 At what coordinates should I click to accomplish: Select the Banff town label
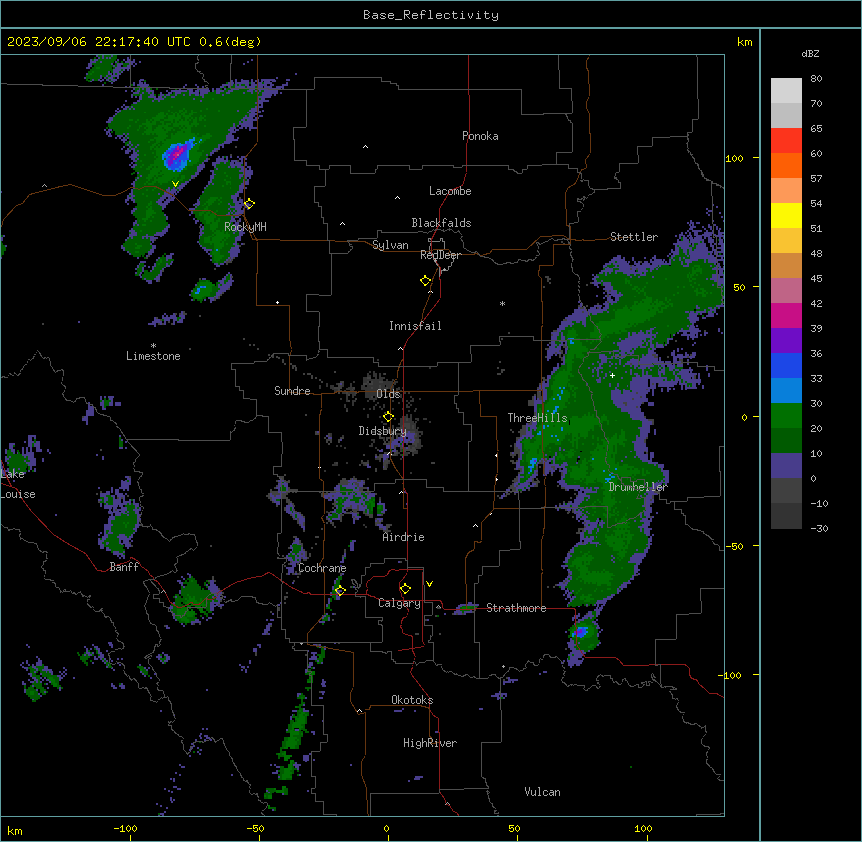tap(124, 567)
